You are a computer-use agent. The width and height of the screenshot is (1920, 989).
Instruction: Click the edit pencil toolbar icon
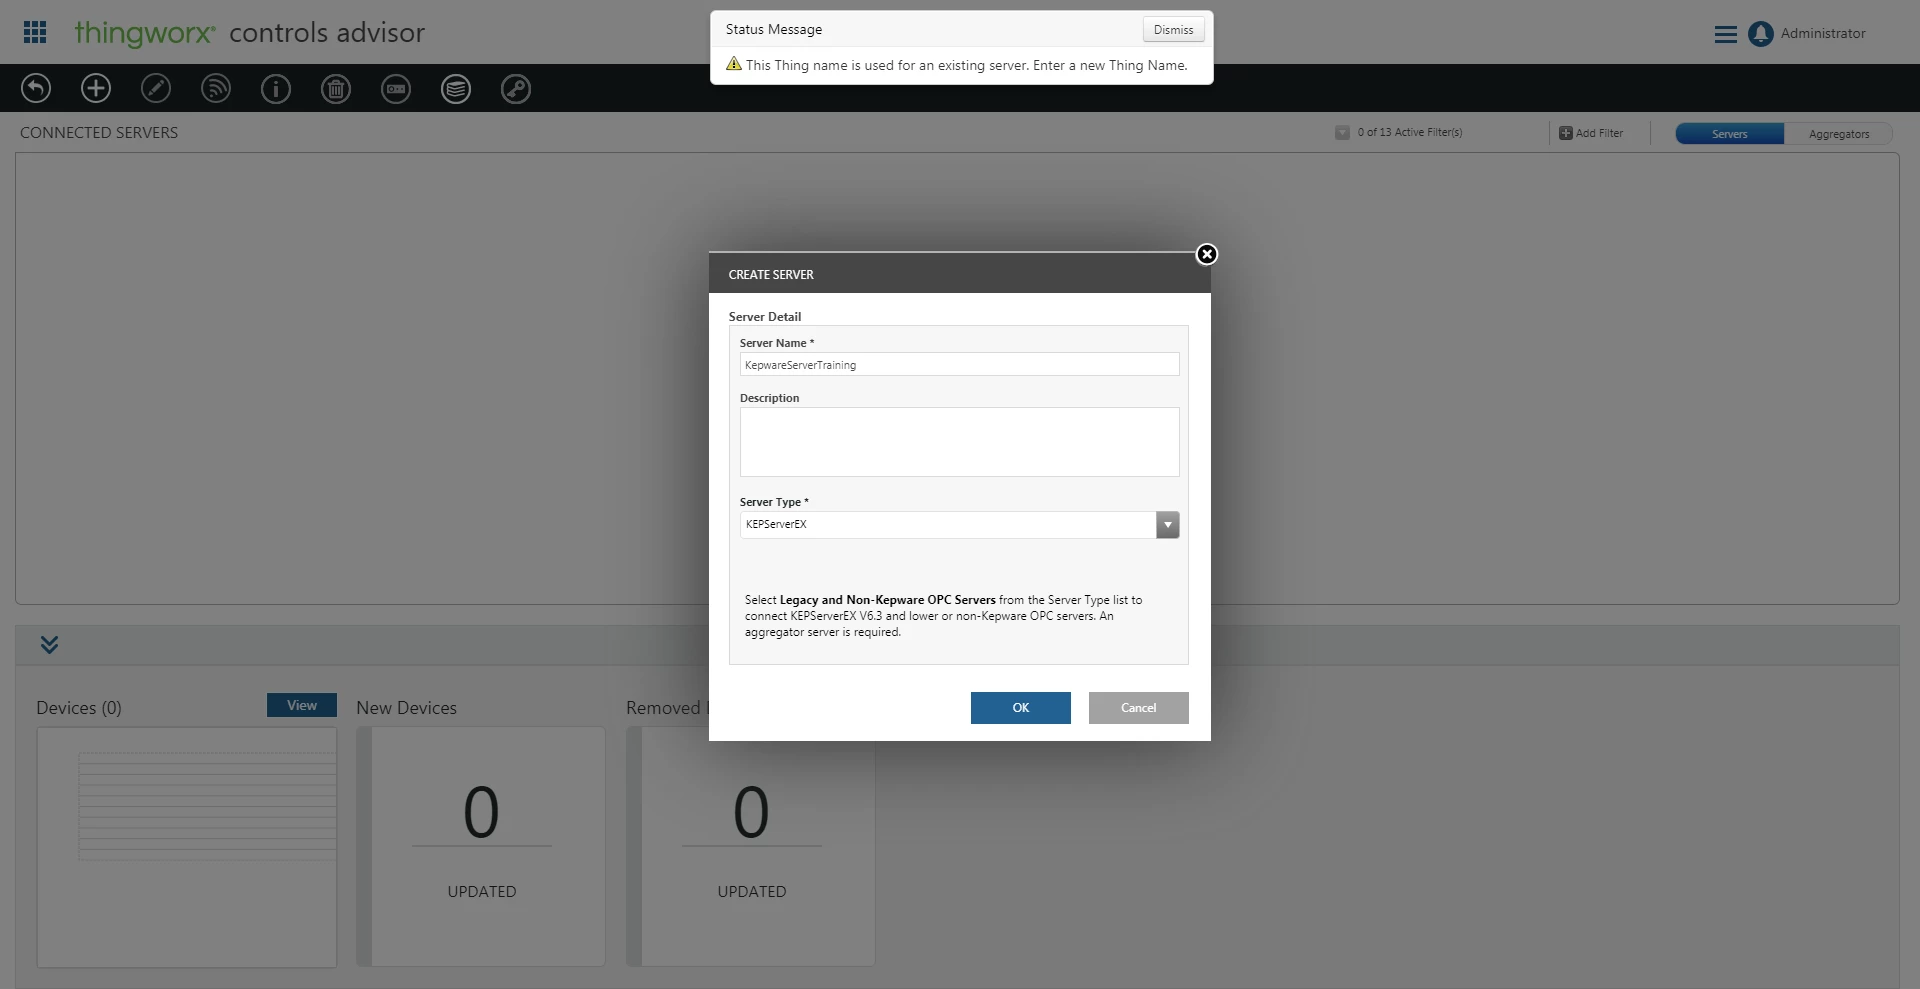(156, 88)
